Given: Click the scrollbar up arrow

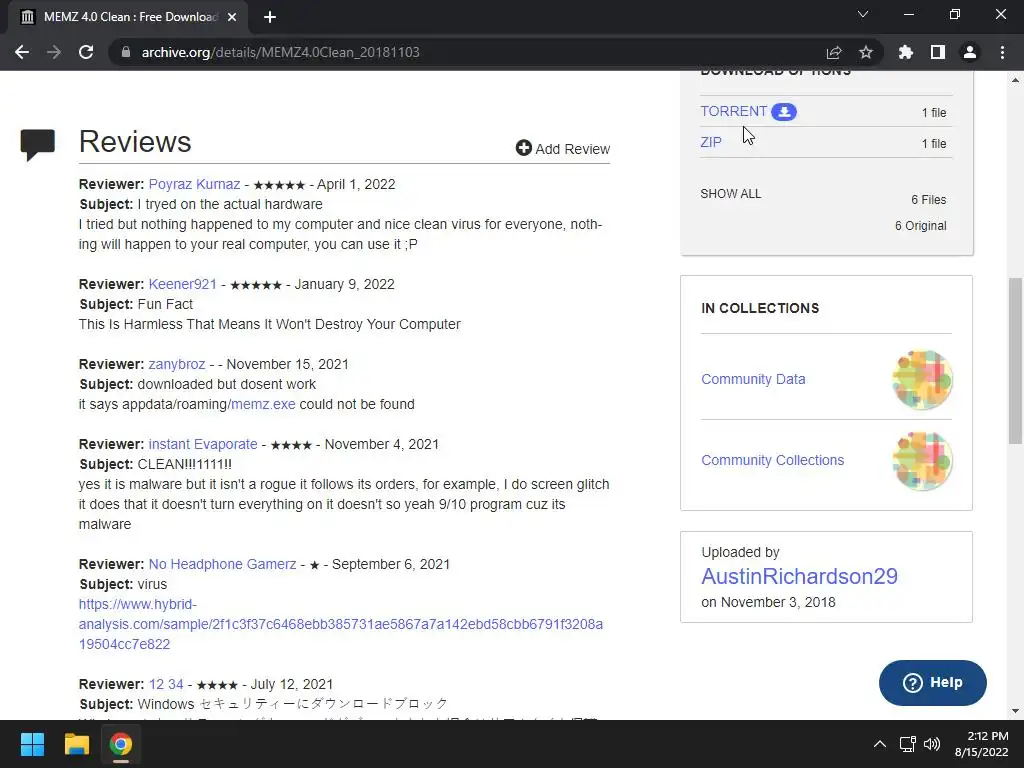Looking at the screenshot, I should [x=1015, y=80].
